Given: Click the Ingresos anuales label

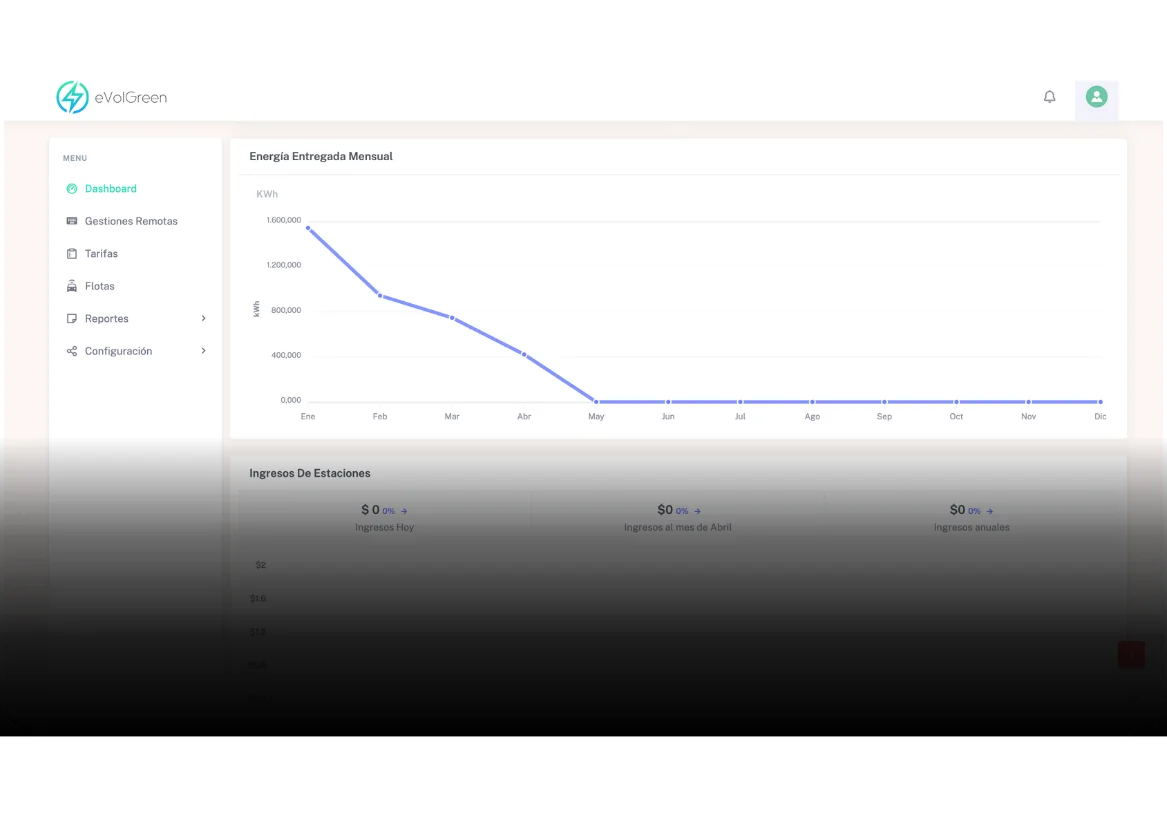Looking at the screenshot, I should click(x=972, y=528).
